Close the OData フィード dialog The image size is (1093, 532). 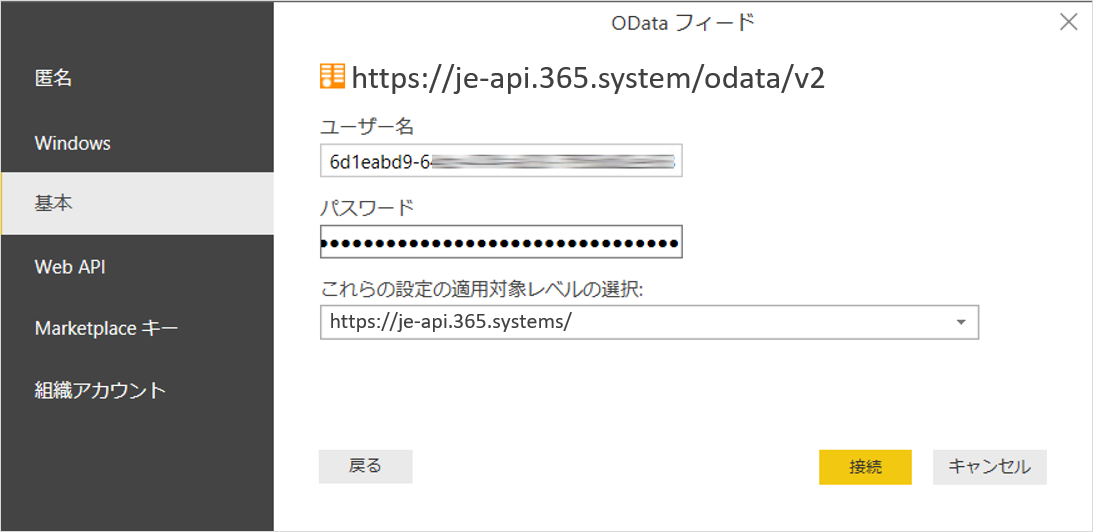(1069, 22)
